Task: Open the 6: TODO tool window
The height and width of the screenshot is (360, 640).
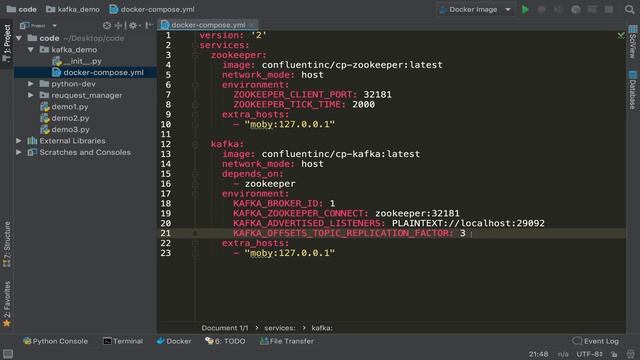Action: (x=225, y=341)
